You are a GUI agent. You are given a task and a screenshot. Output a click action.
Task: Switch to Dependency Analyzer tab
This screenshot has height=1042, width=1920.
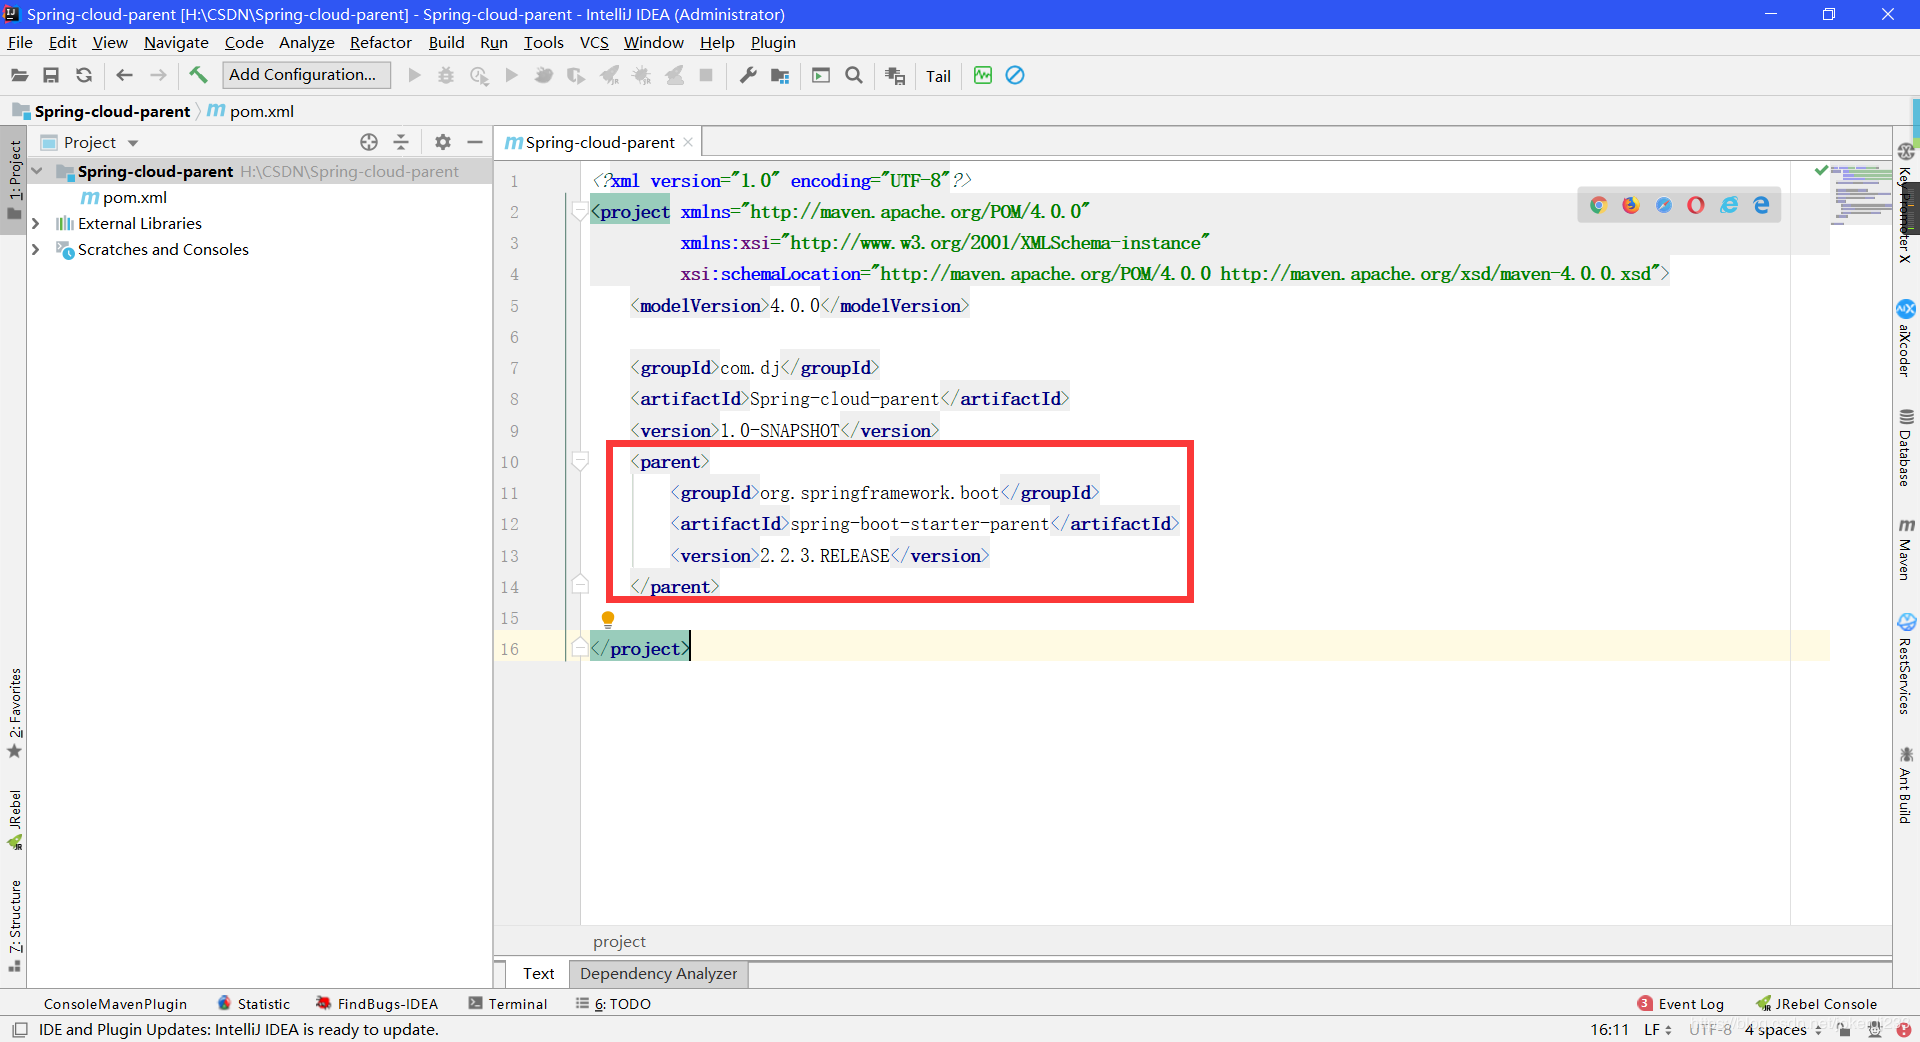(658, 973)
